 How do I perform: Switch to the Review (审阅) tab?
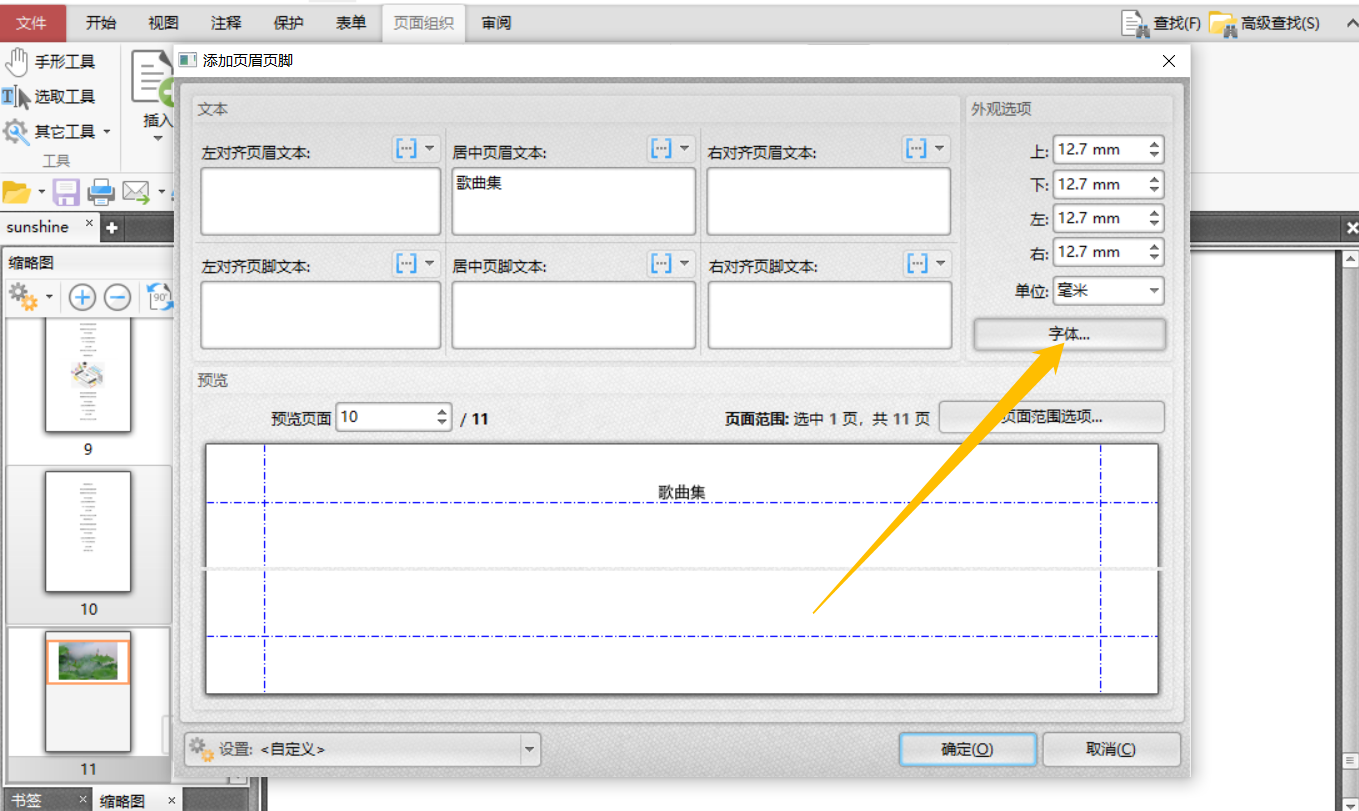pyautogui.click(x=496, y=22)
